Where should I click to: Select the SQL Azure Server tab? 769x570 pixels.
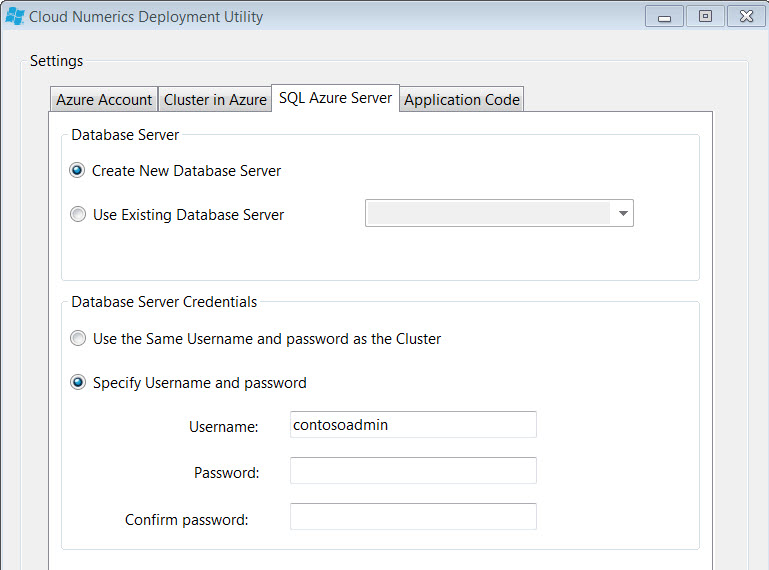[x=335, y=98]
